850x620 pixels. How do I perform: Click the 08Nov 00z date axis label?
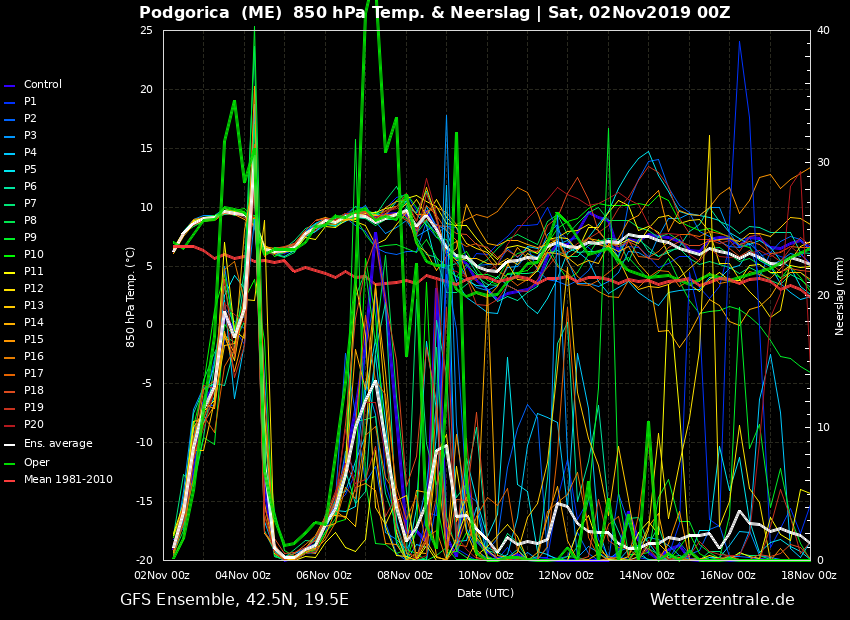coord(405,576)
